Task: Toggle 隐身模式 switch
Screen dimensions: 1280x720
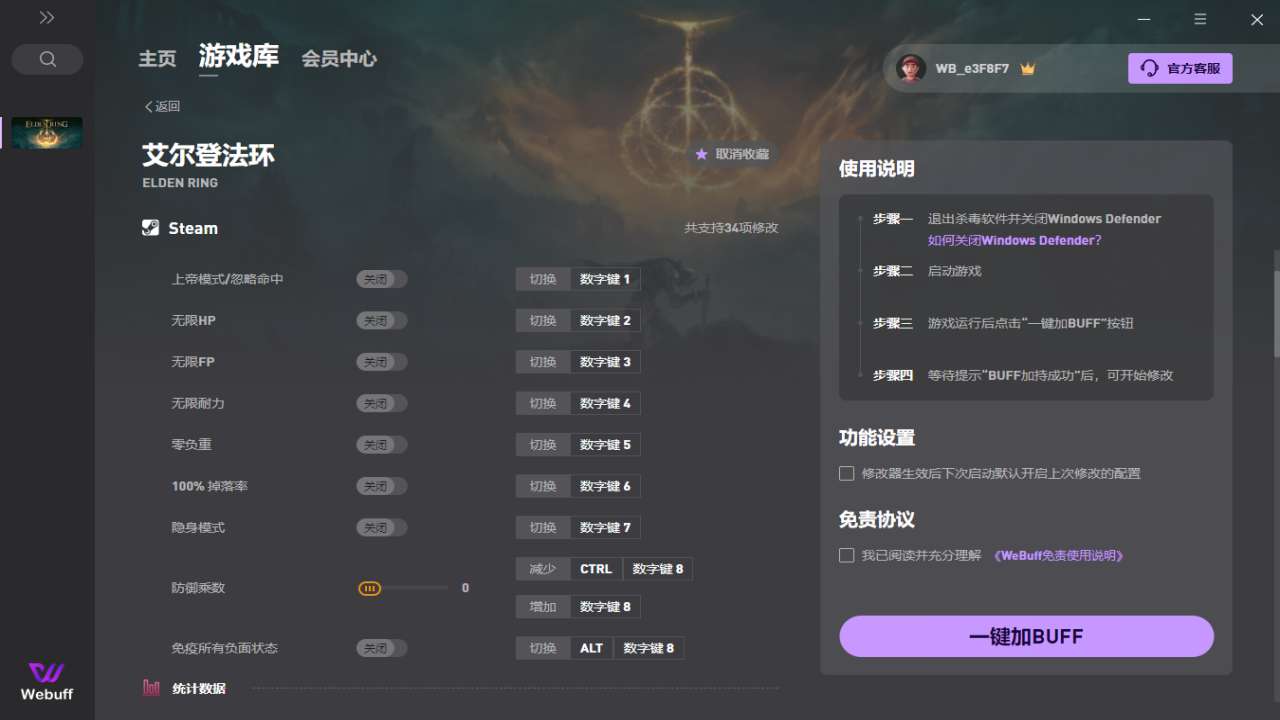Action: tap(382, 528)
